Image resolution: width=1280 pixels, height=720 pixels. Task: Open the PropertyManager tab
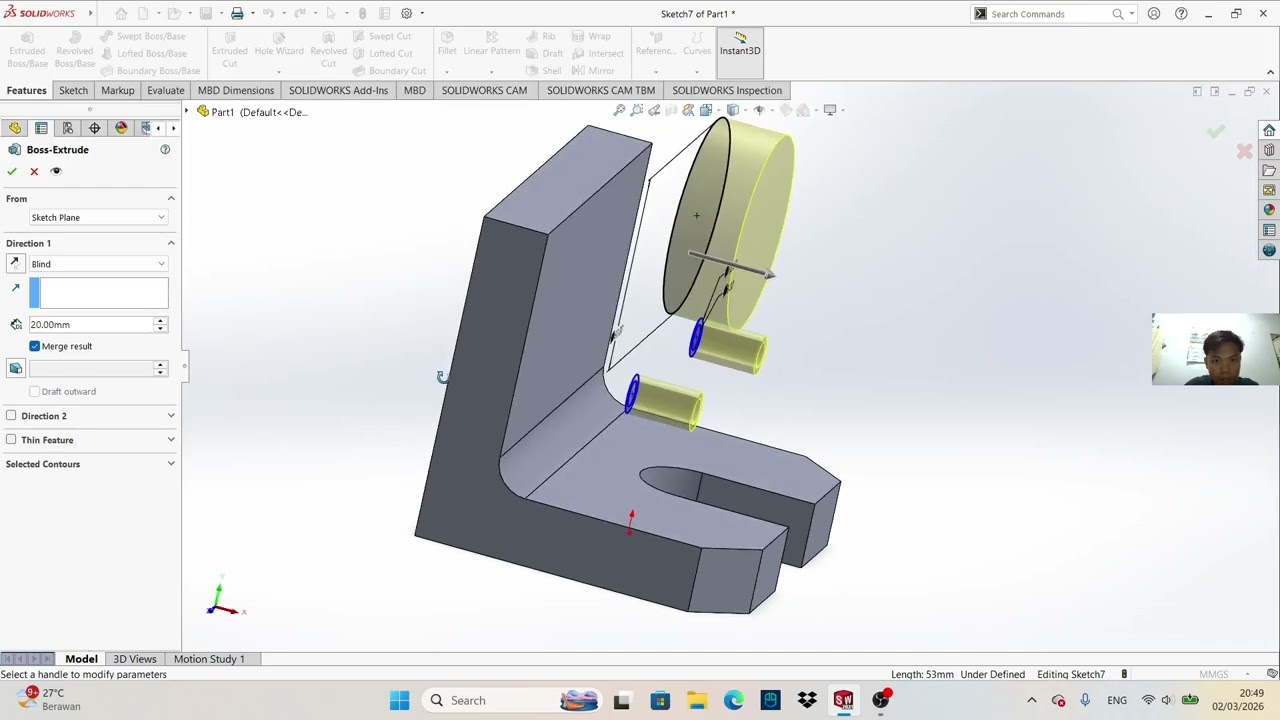(x=41, y=128)
